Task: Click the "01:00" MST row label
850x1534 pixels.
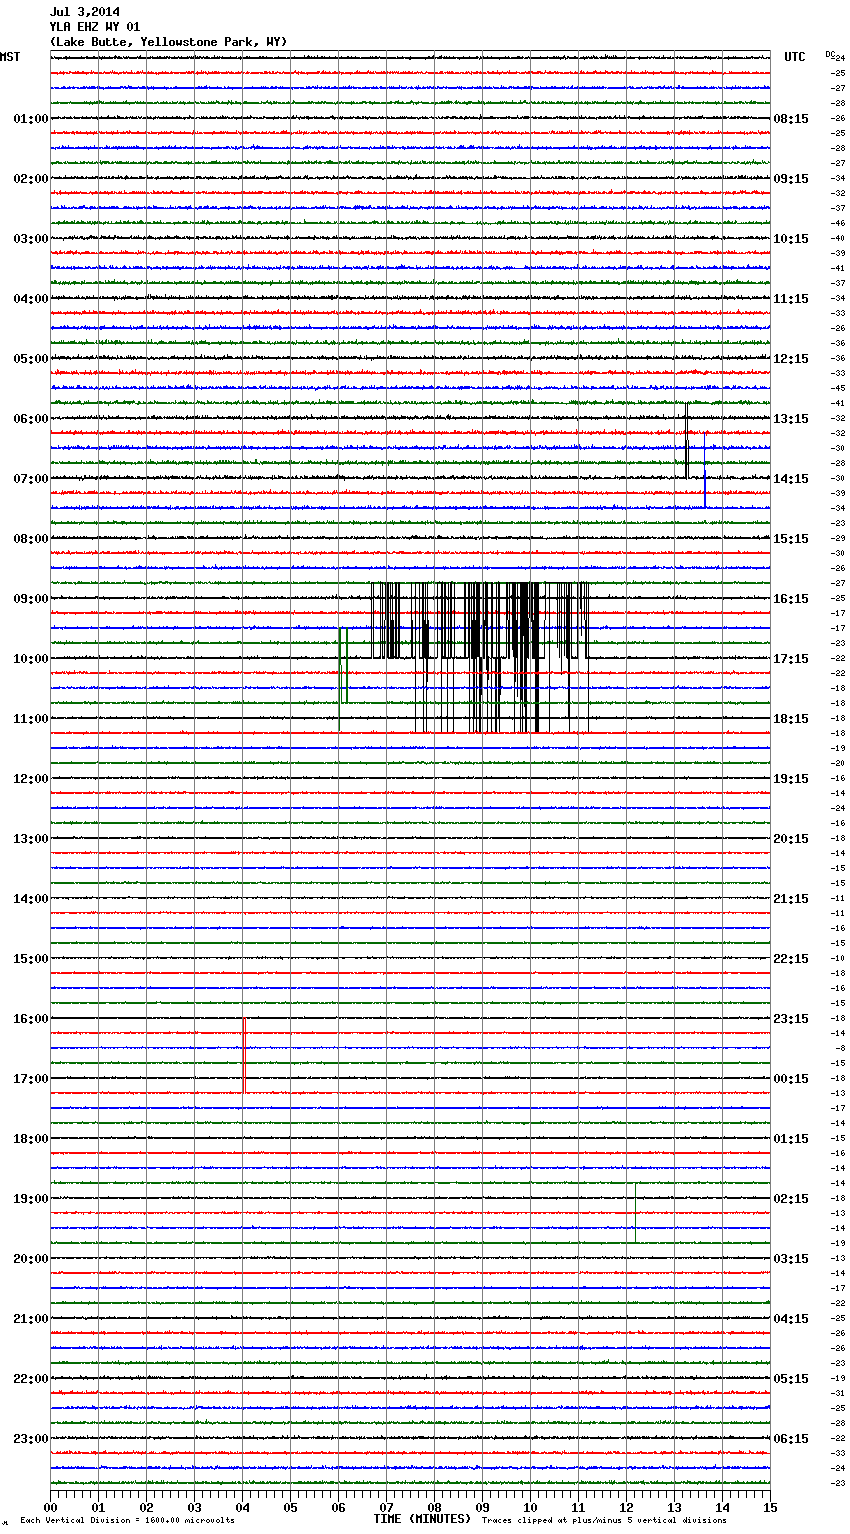Action: (31, 119)
